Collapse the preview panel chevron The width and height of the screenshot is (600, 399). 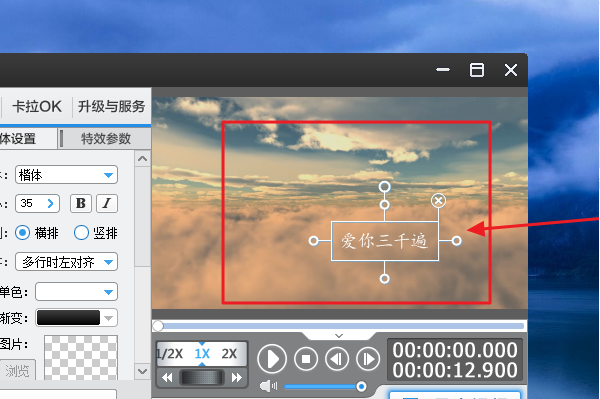click(339, 335)
